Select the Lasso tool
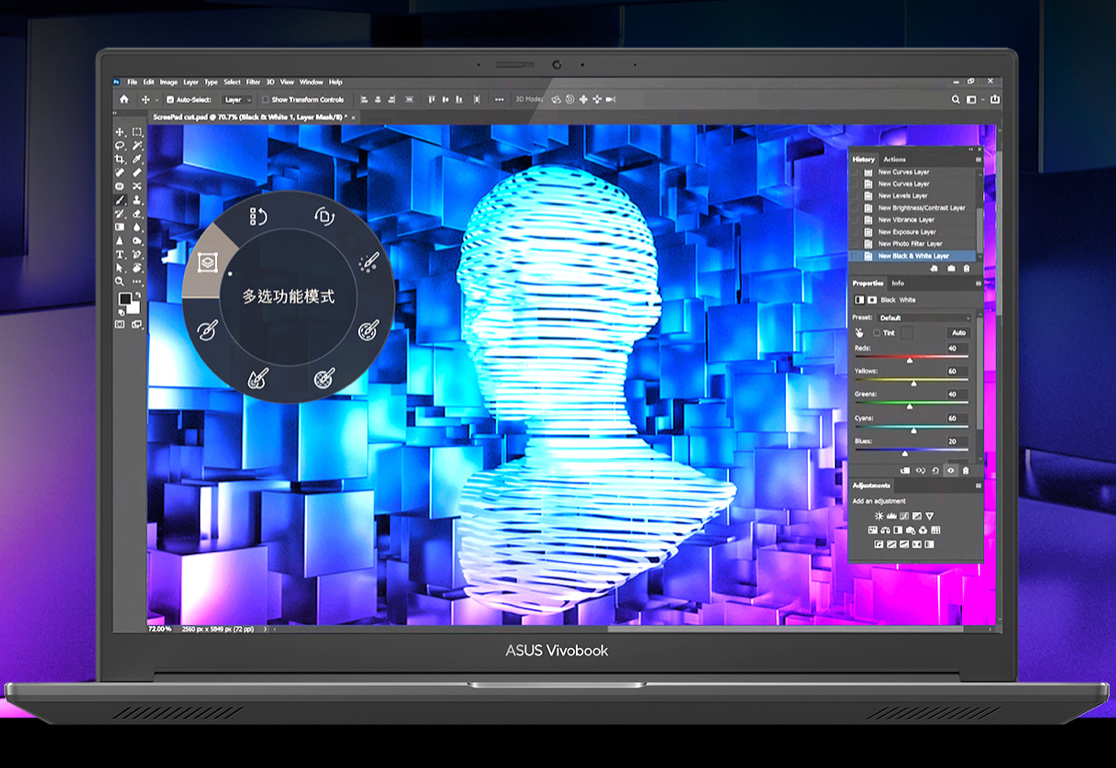This screenshot has width=1116, height=768. [x=120, y=146]
